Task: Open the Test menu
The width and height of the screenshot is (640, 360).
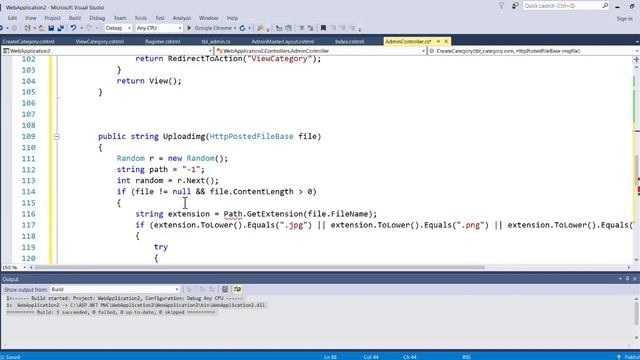Action: pyautogui.click(x=160, y=18)
